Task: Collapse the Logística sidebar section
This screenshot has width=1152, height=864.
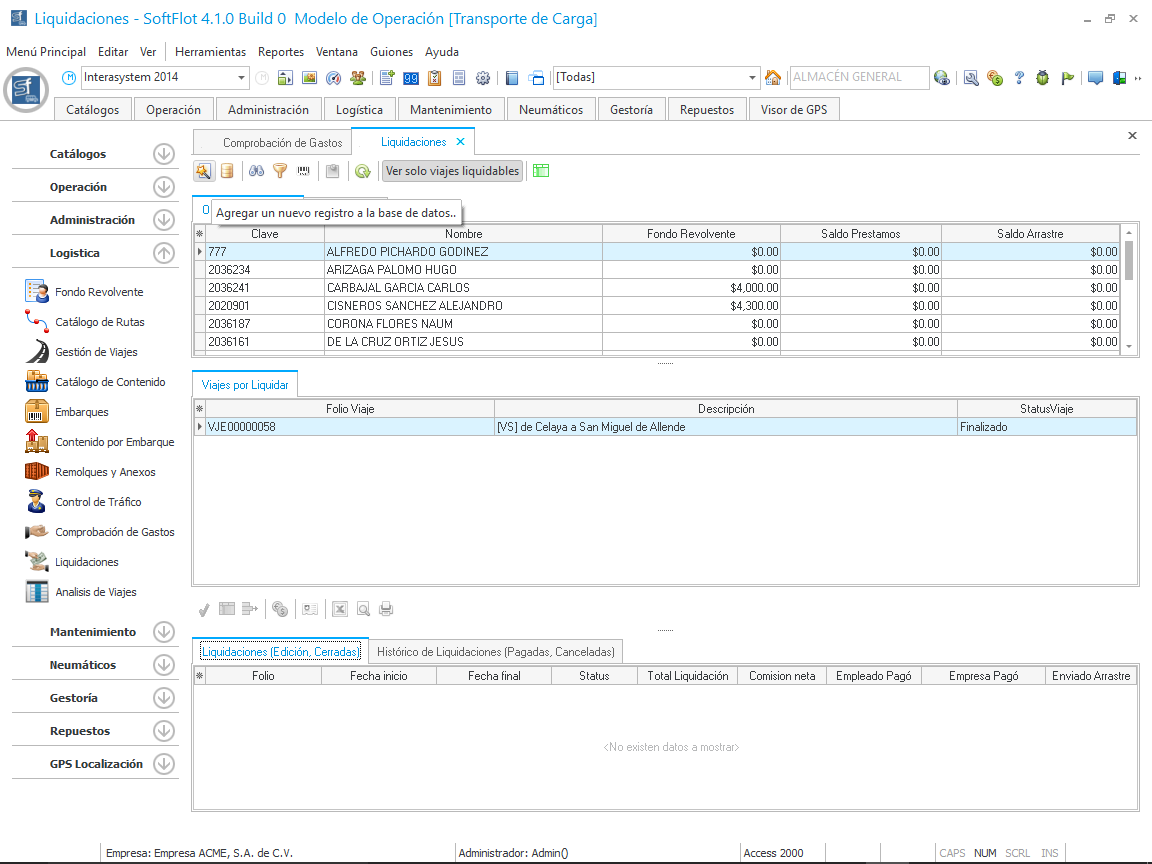Action: (x=164, y=253)
